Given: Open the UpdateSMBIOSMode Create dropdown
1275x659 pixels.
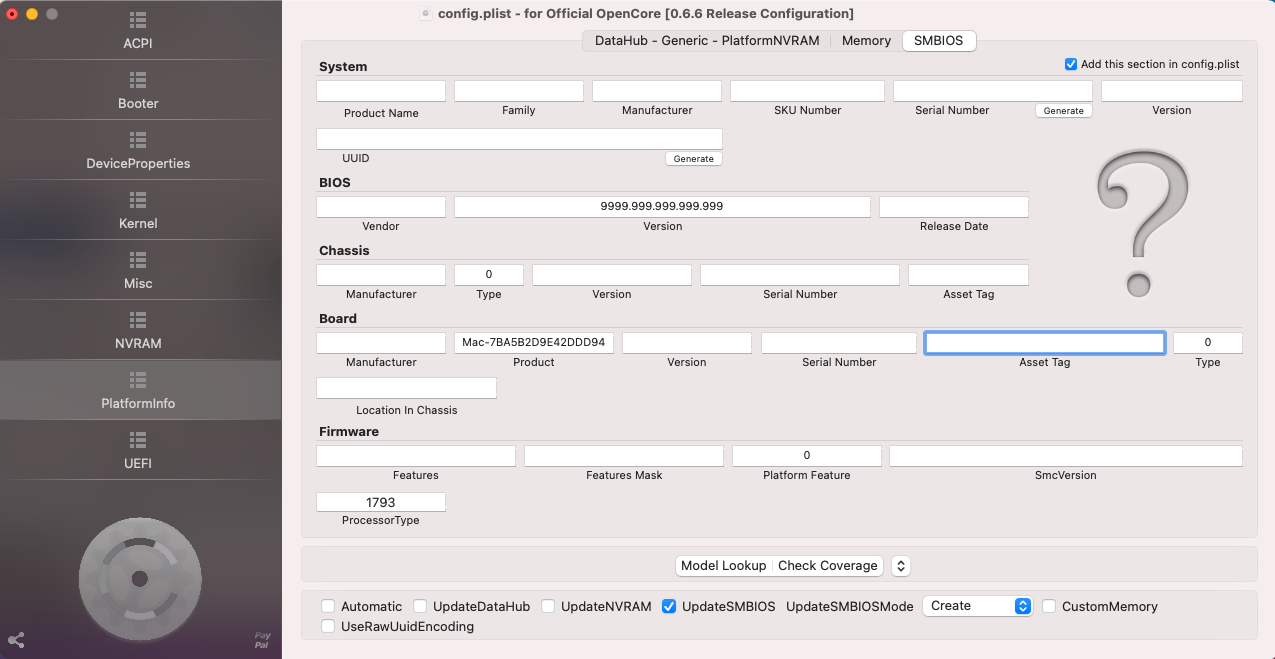Looking at the screenshot, I should coord(977,606).
